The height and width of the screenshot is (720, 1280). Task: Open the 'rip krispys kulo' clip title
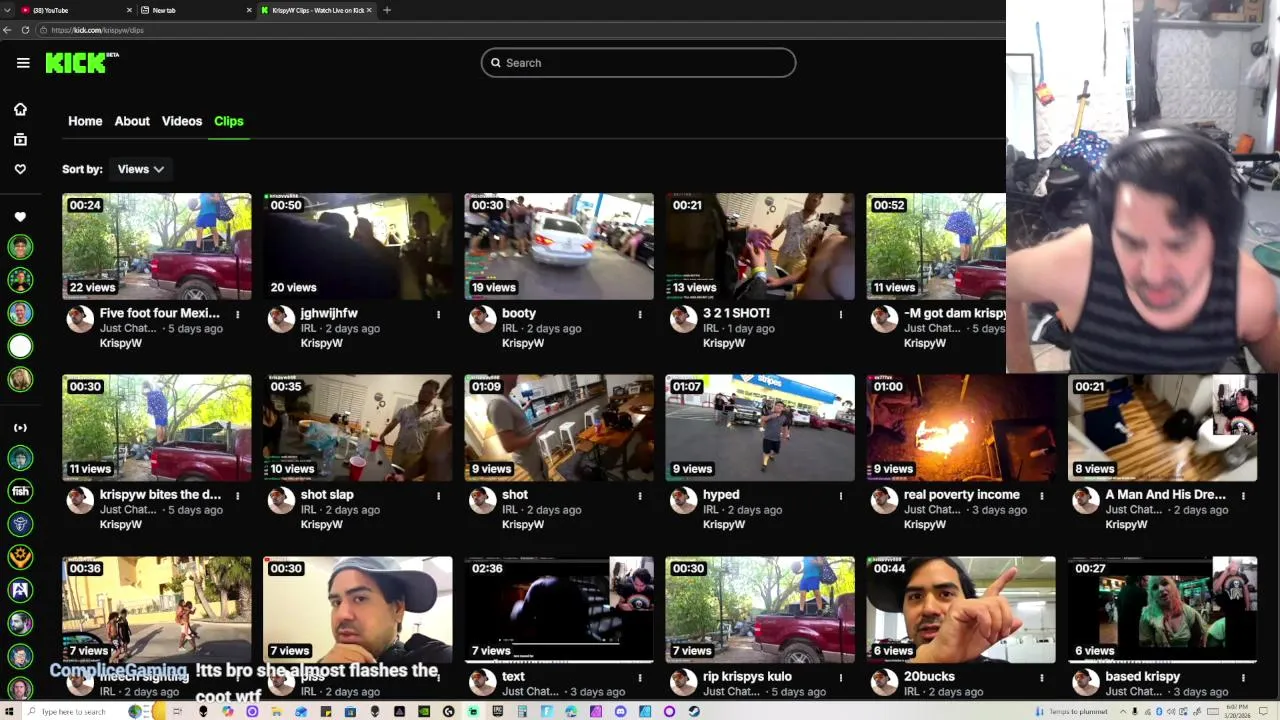click(747, 676)
